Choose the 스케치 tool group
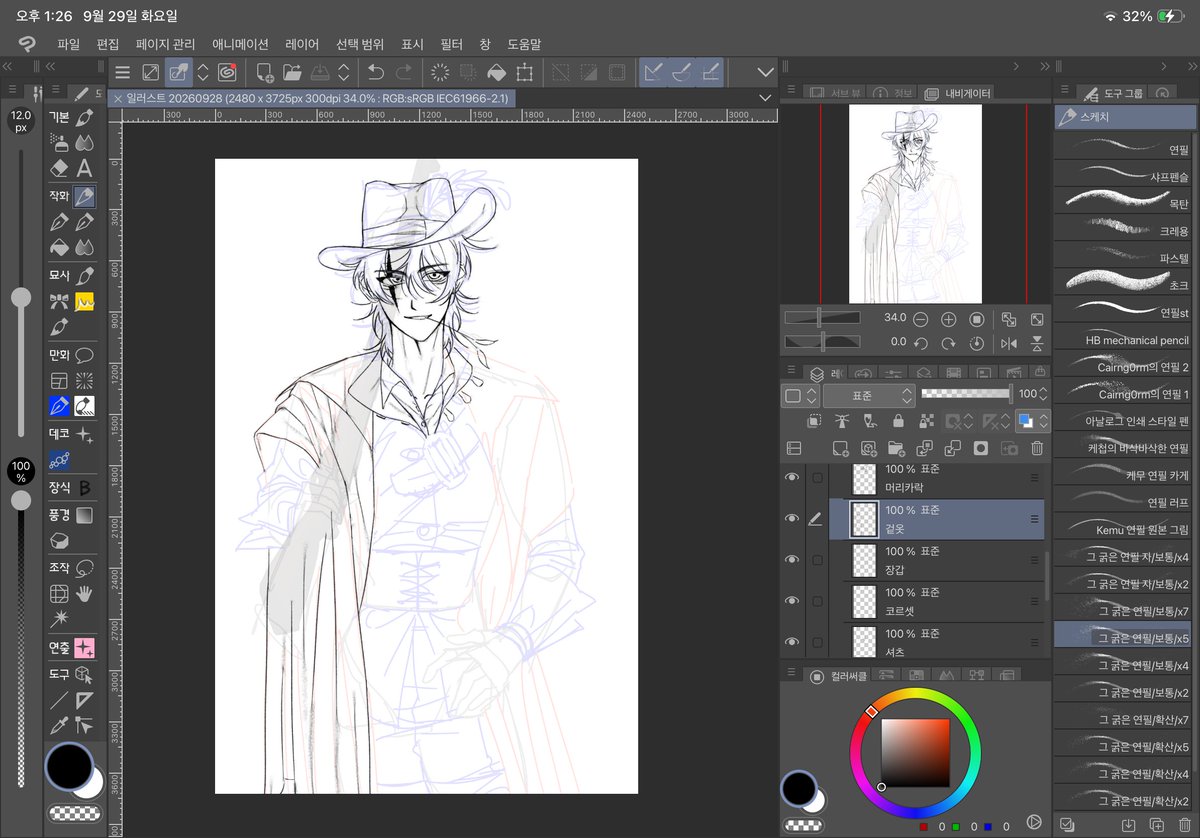The height and width of the screenshot is (838, 1200). tap(1125, 117)
